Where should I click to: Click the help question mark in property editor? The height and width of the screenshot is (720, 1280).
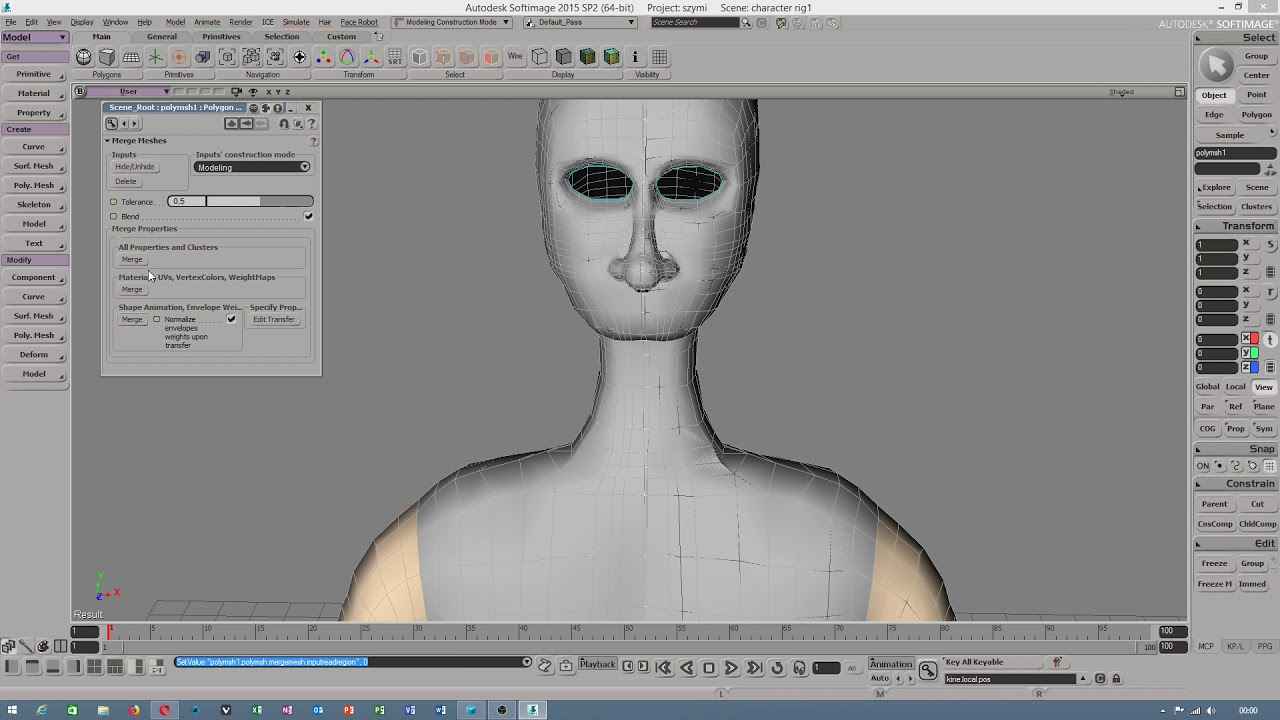click(x=312, y=124)
